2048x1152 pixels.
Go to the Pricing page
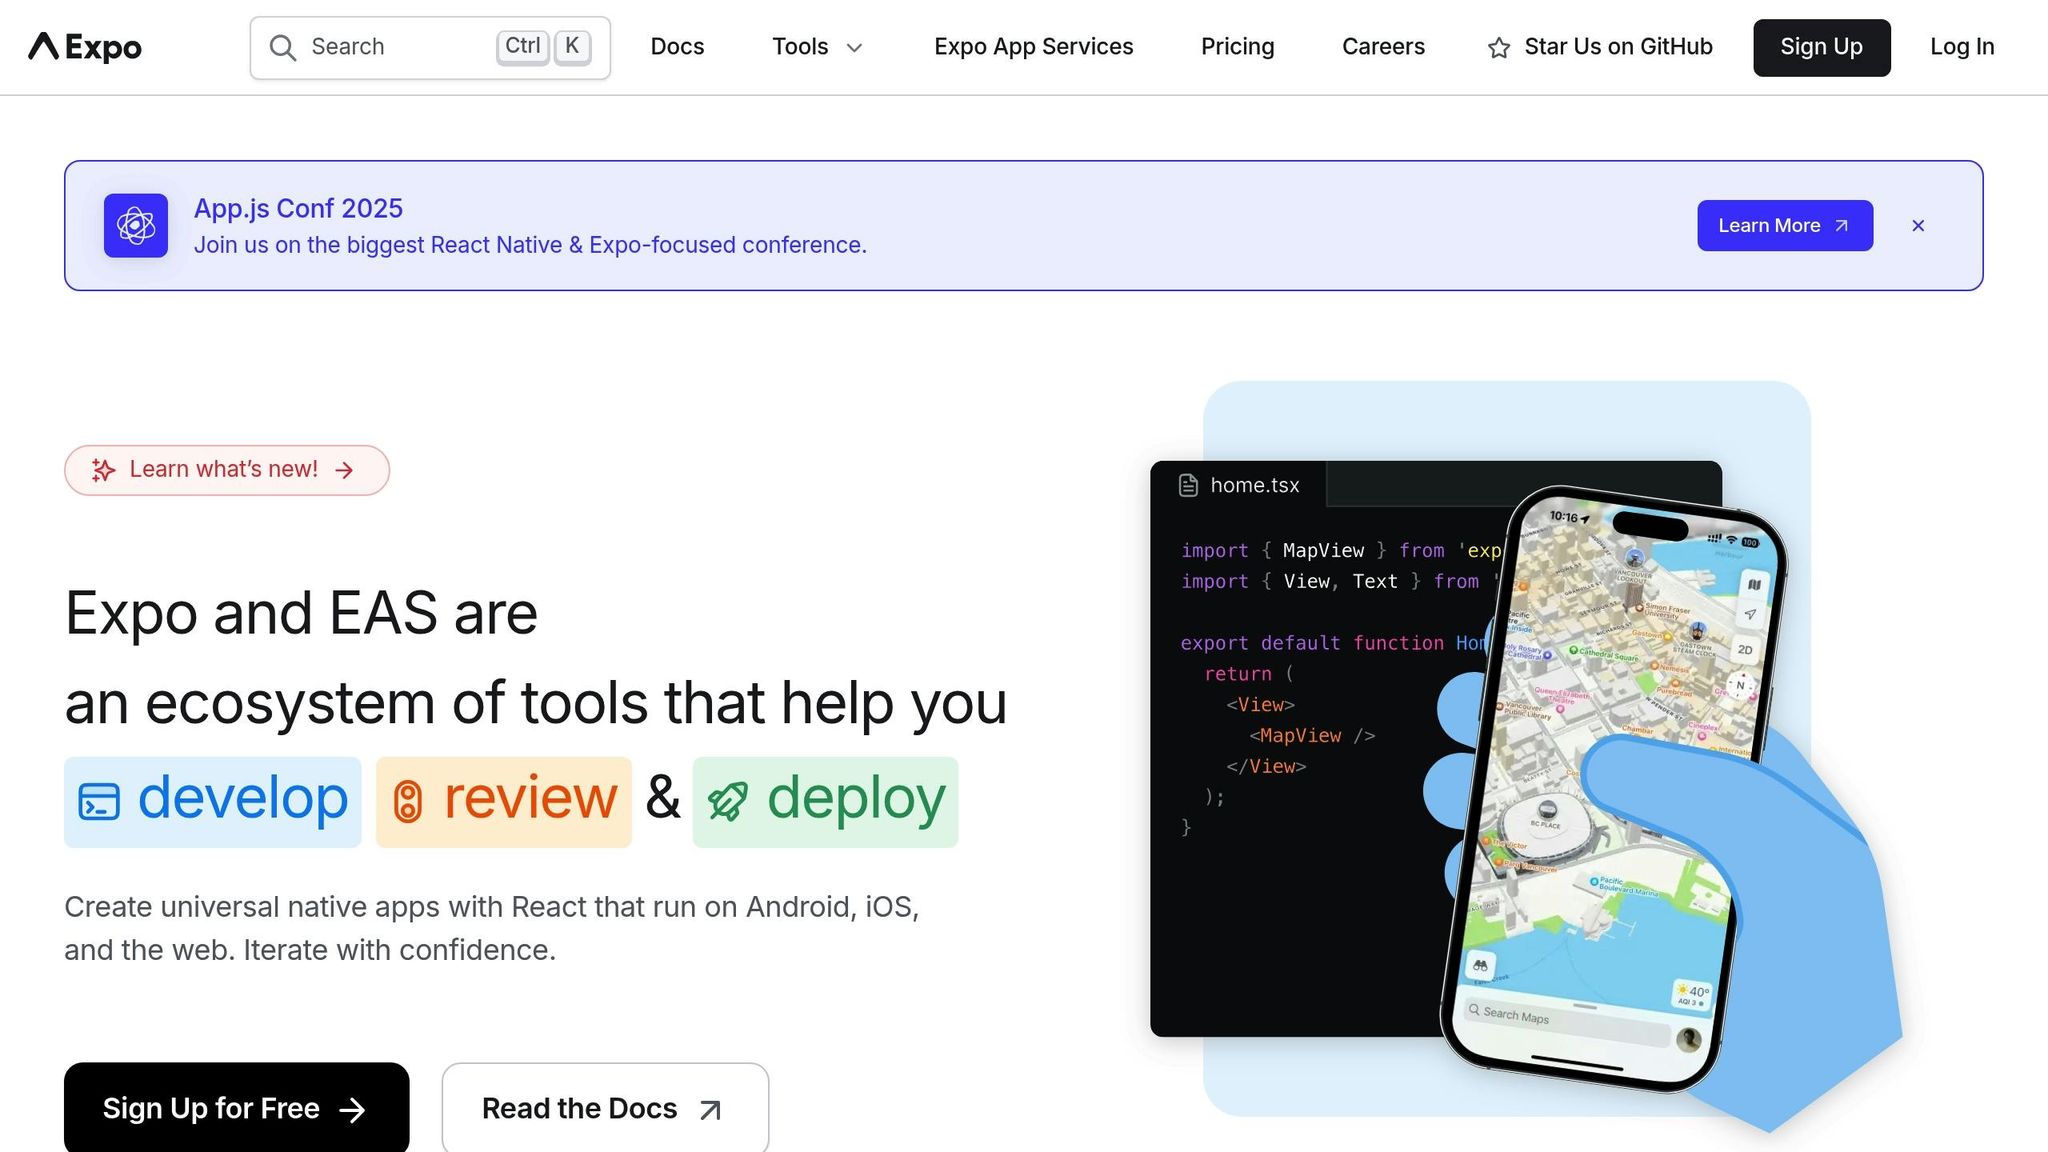(1237, 47)
